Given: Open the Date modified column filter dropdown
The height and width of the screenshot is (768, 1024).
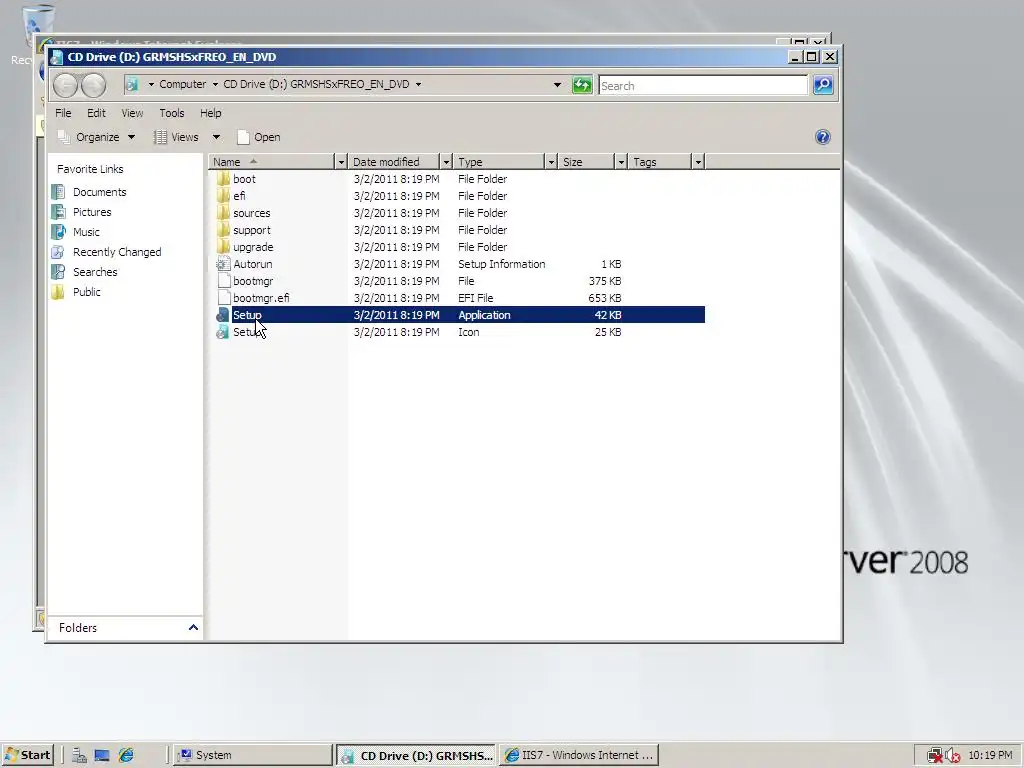Looking at the screenshot, I should pyautogui.click(x=446, y=161).
